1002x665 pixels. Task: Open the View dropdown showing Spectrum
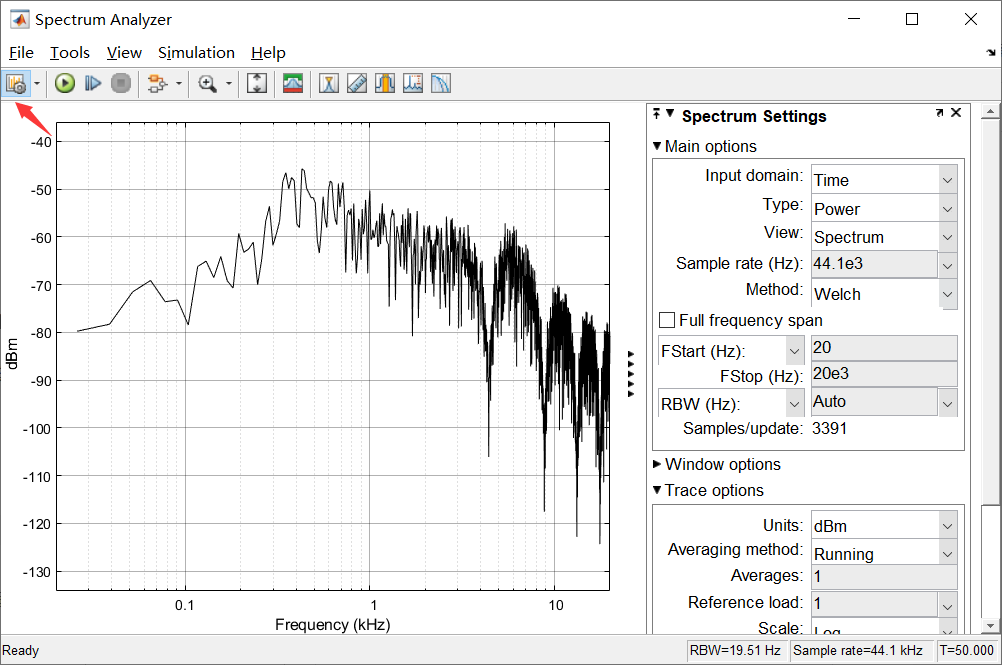click(x=884, y=237)
